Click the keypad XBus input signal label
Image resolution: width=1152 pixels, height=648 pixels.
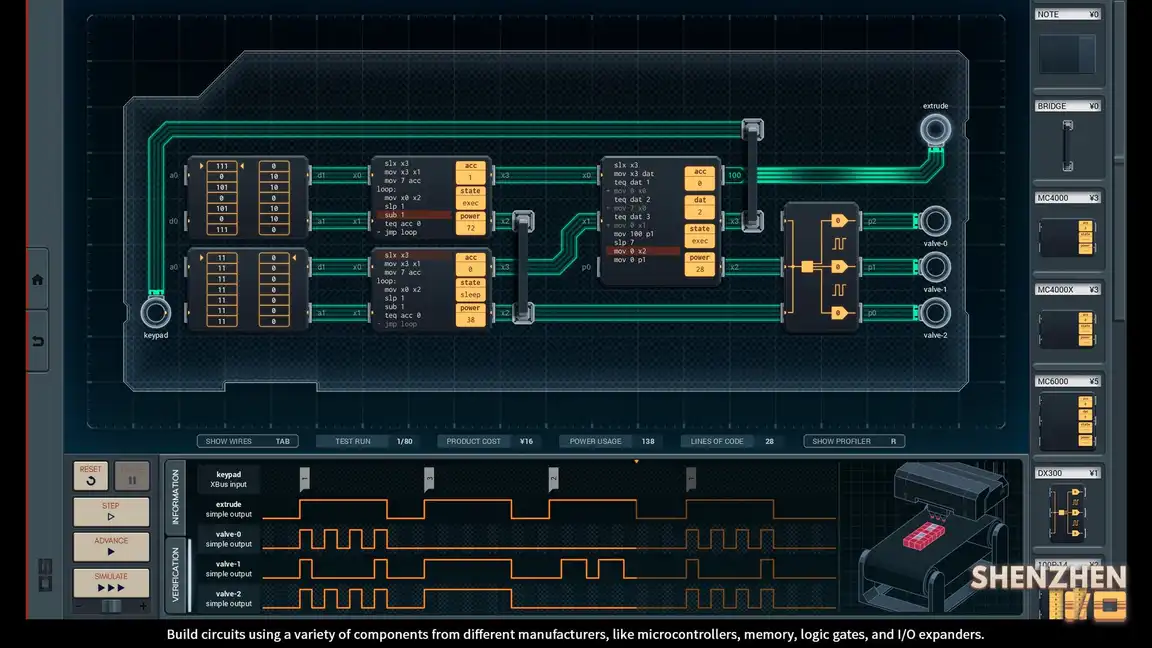228,479
